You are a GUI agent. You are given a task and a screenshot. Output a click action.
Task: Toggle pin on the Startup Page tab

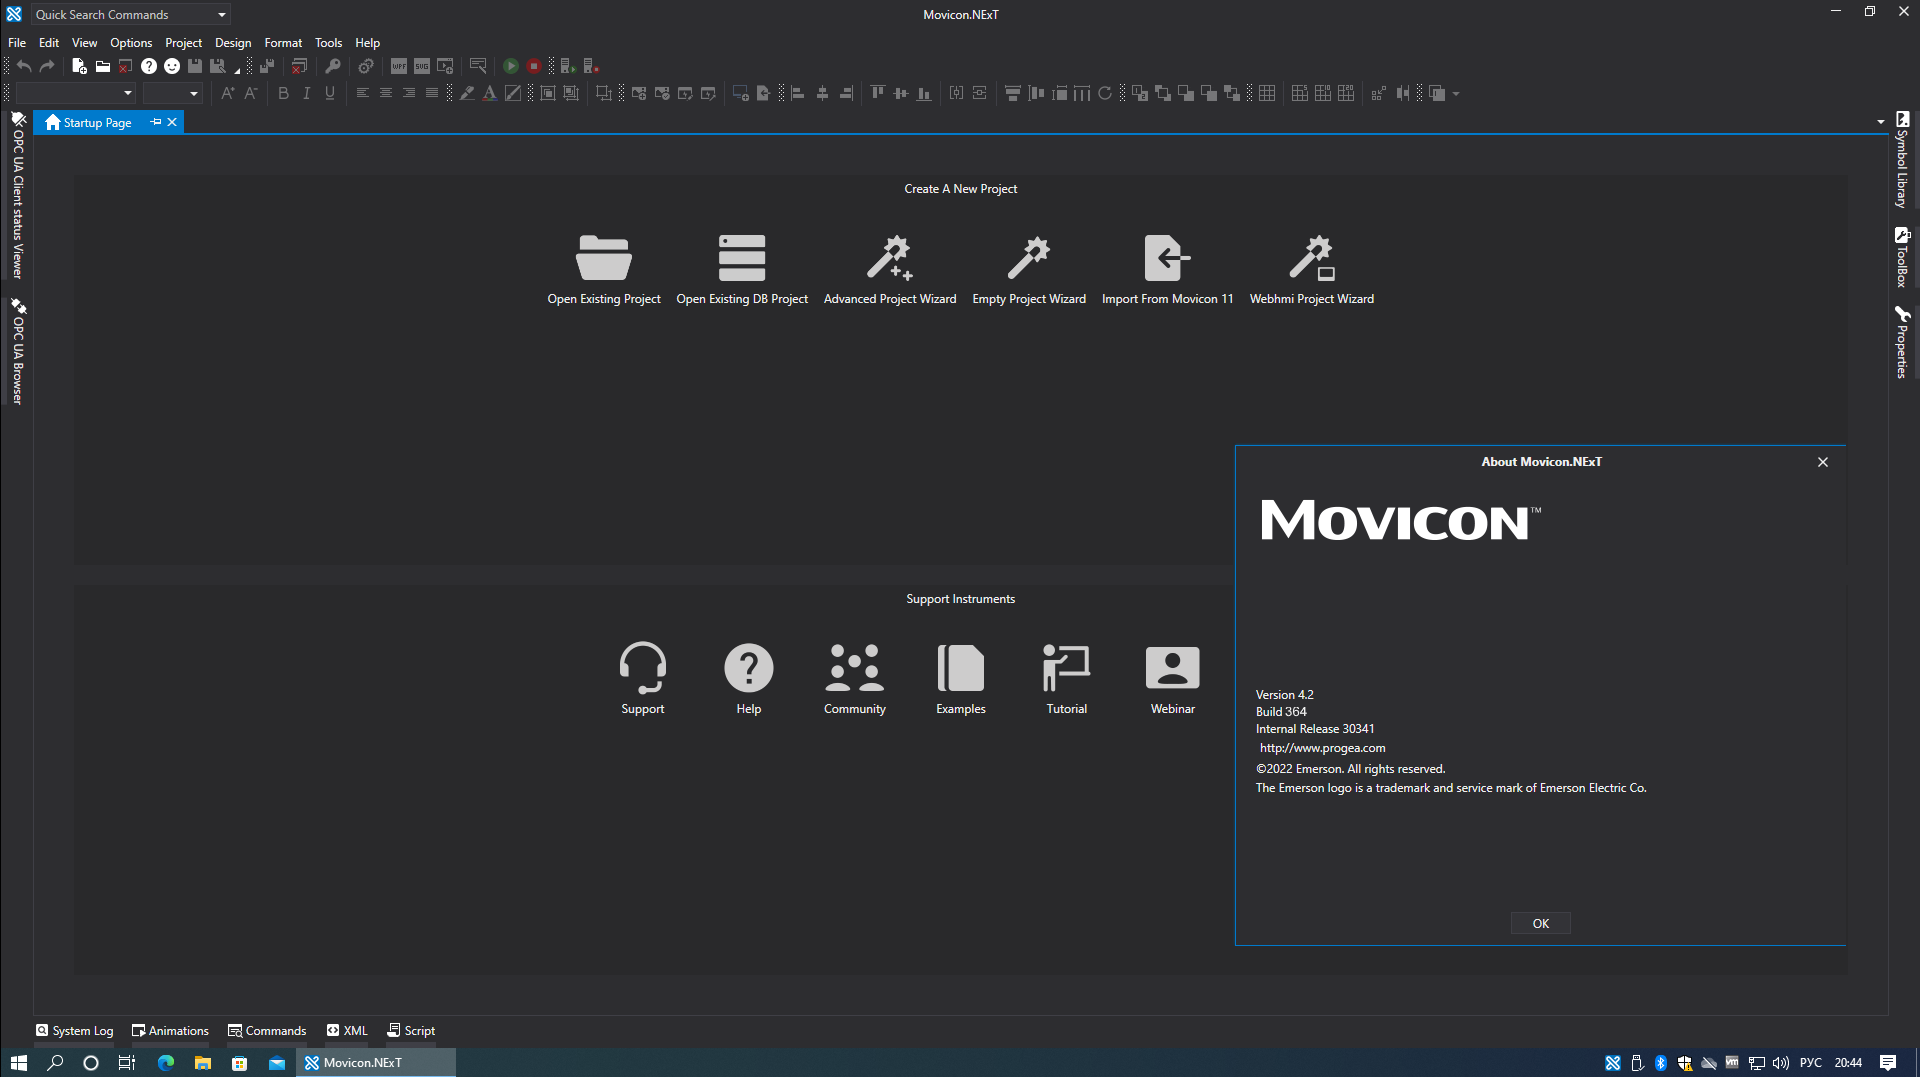[156, 122]
